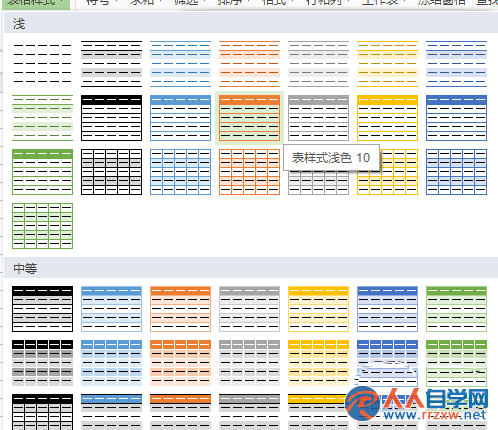Choose Light borderless style with black lines and gray bands
This screenshot has height=430, width=498.
click(111, 64)
